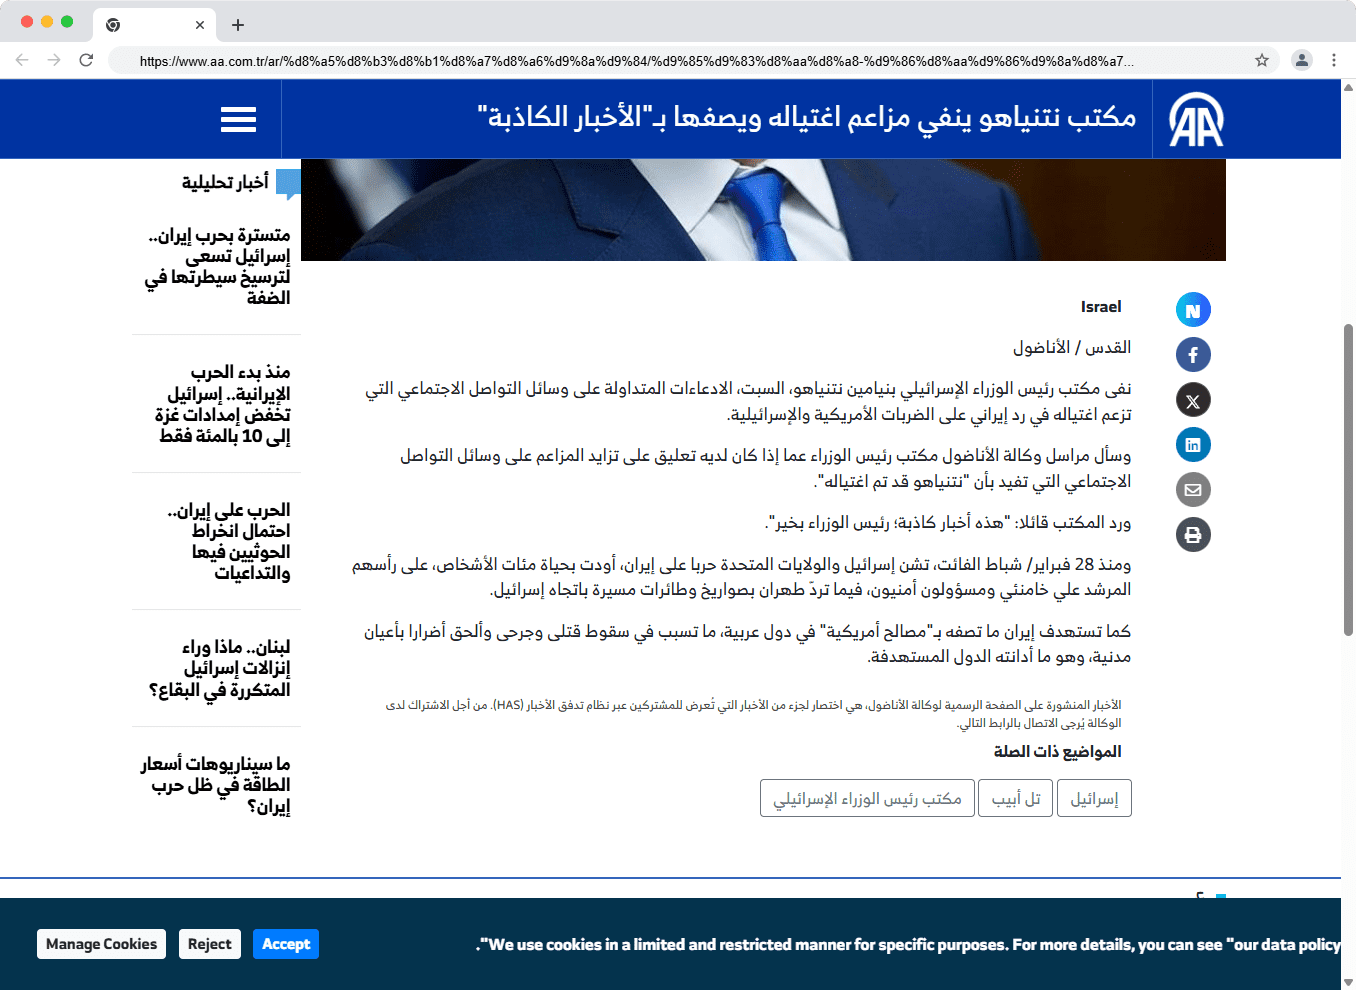Click the Anadolu Agency AA logo
The width and height of the screenshot is (1356, 990).
tap(1196, 120)
